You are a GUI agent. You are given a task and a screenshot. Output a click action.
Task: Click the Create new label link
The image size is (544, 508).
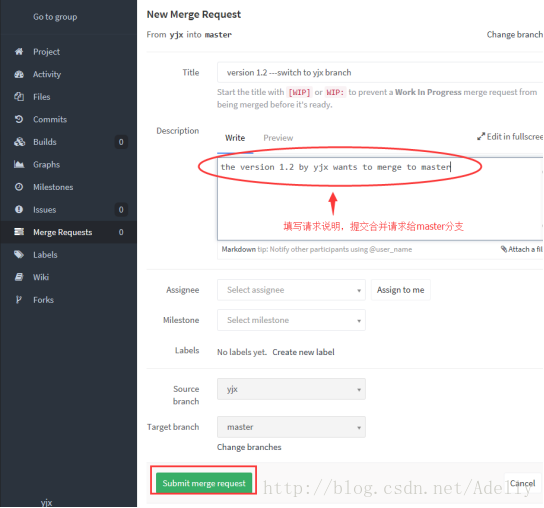point(303,352)
